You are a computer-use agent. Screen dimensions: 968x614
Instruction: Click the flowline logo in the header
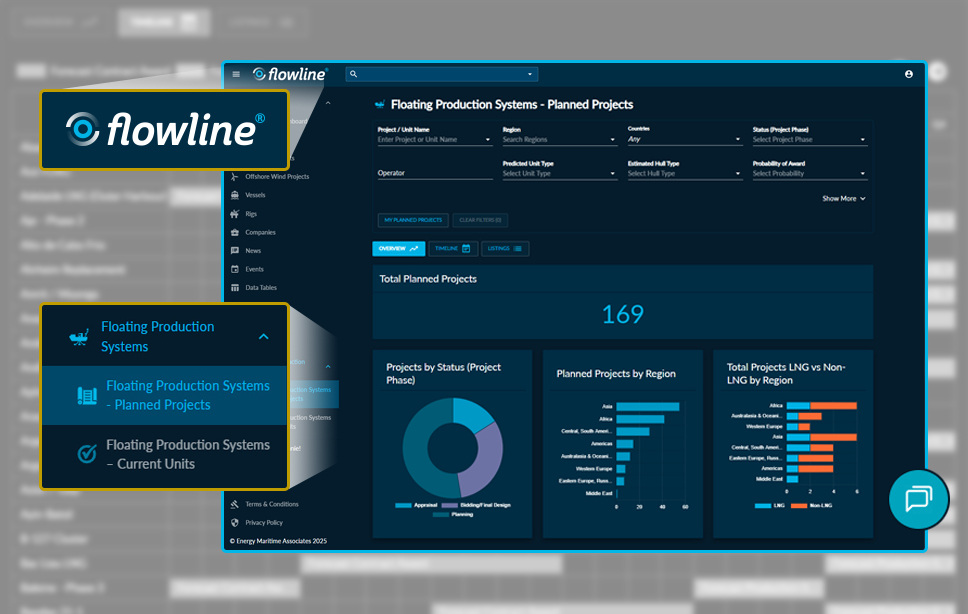coord(290,74)
